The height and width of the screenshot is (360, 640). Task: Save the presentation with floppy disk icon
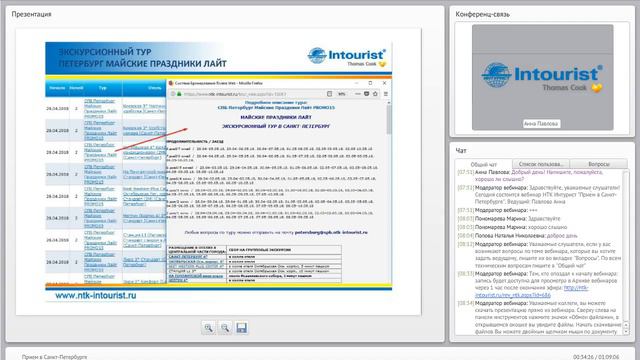tap(242, 328)
